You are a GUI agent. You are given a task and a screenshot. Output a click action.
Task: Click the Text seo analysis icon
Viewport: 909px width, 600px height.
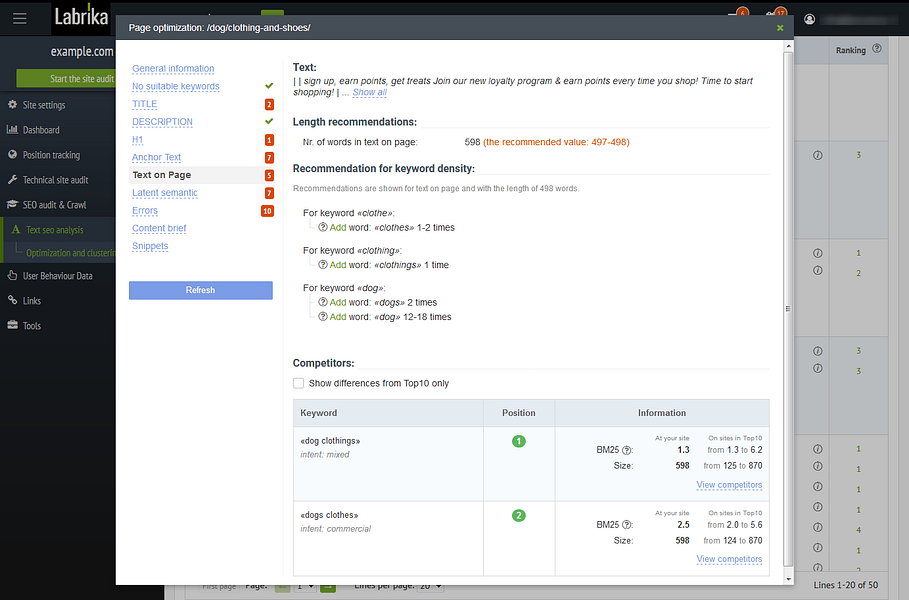click(x=16, y=230)
